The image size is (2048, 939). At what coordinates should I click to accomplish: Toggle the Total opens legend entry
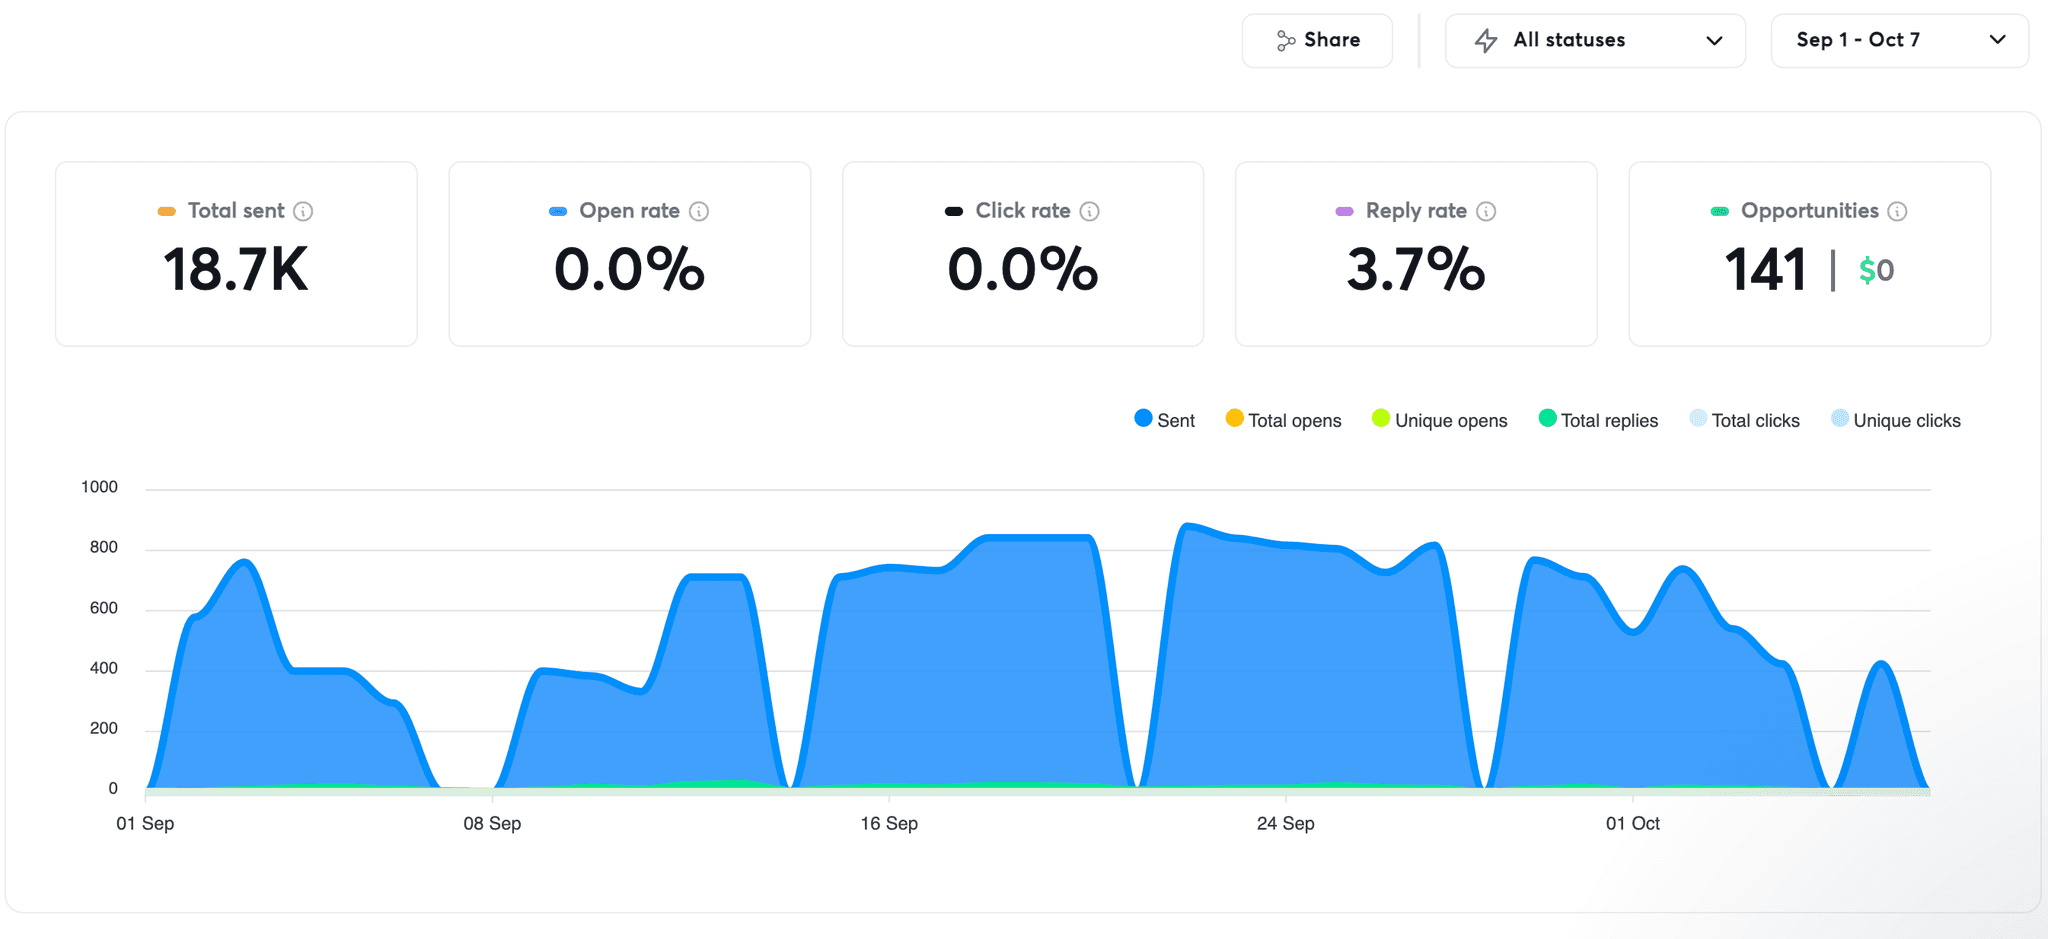[1283, 420]
